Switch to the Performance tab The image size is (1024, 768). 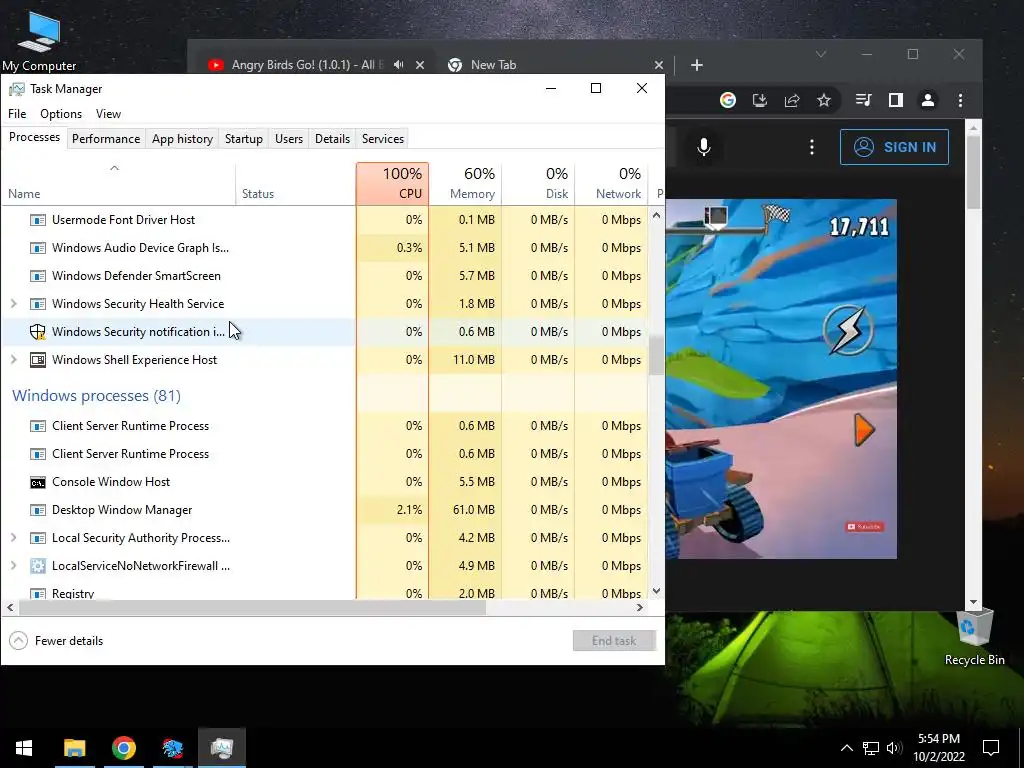click(106, 138)
